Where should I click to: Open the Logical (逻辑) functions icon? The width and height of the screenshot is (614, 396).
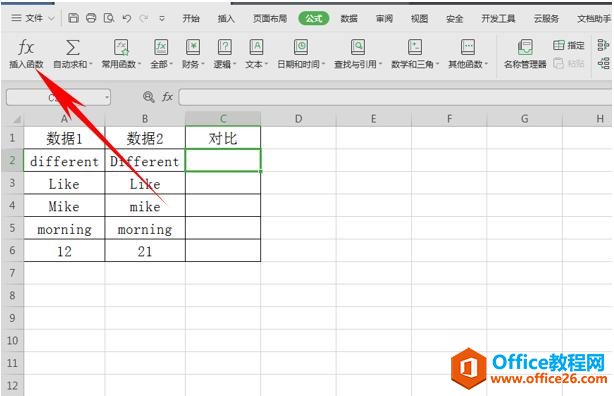225,47
